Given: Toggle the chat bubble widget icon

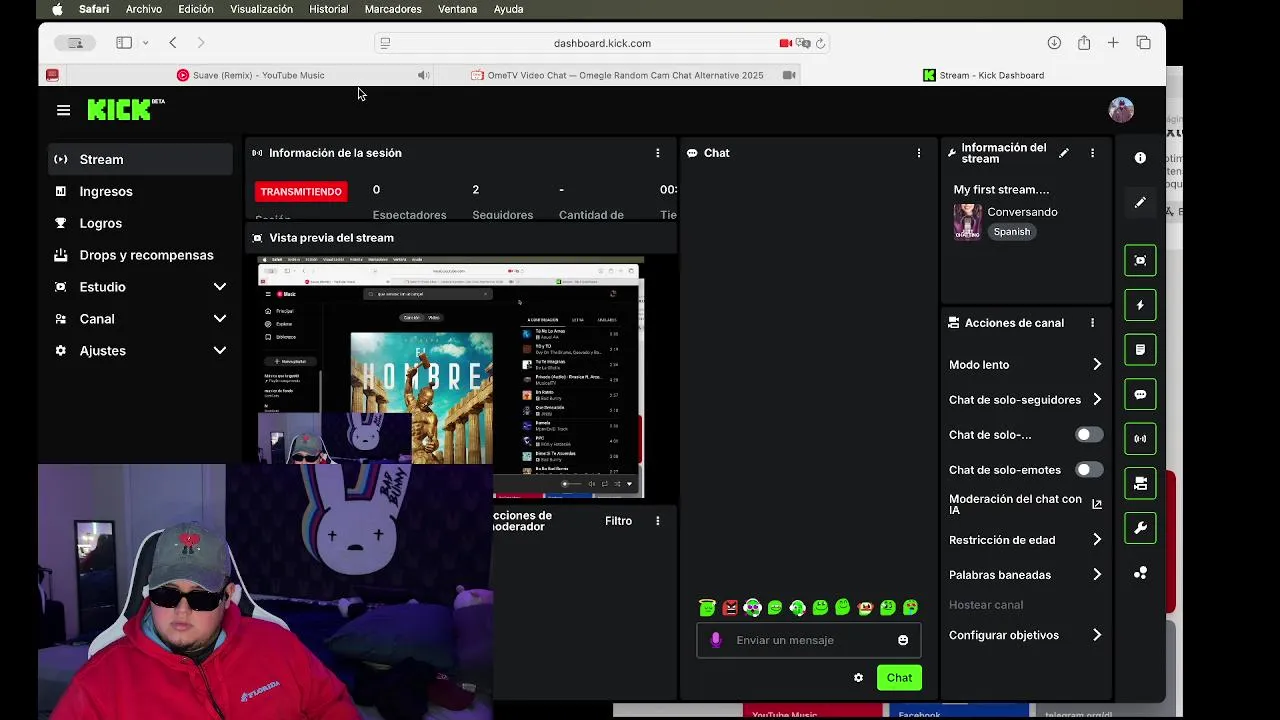Looking at the screenshot, I should tap(1140, 394).
